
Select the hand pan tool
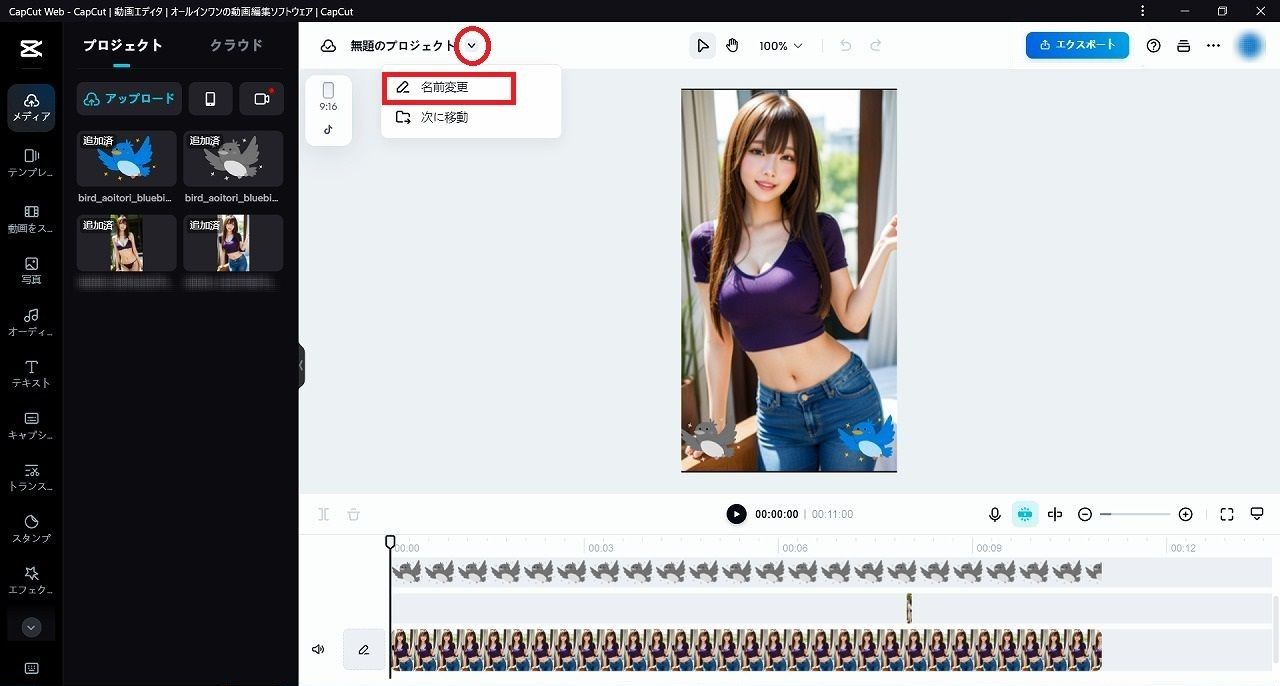(732, 46)
